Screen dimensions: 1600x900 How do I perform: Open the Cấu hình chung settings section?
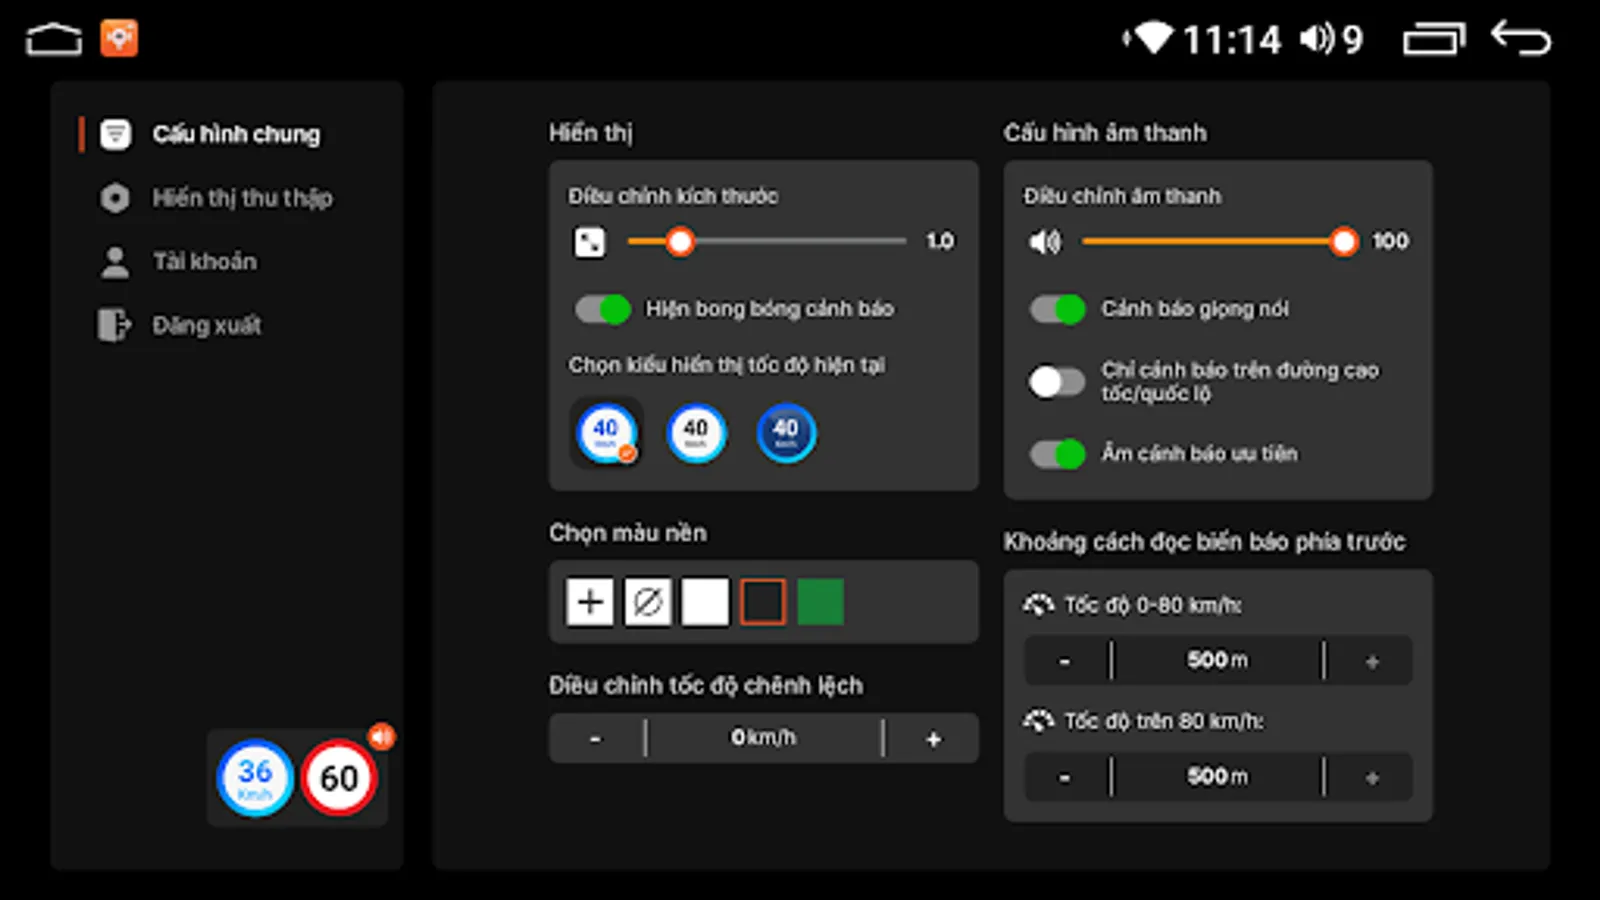tap(236, 134)
